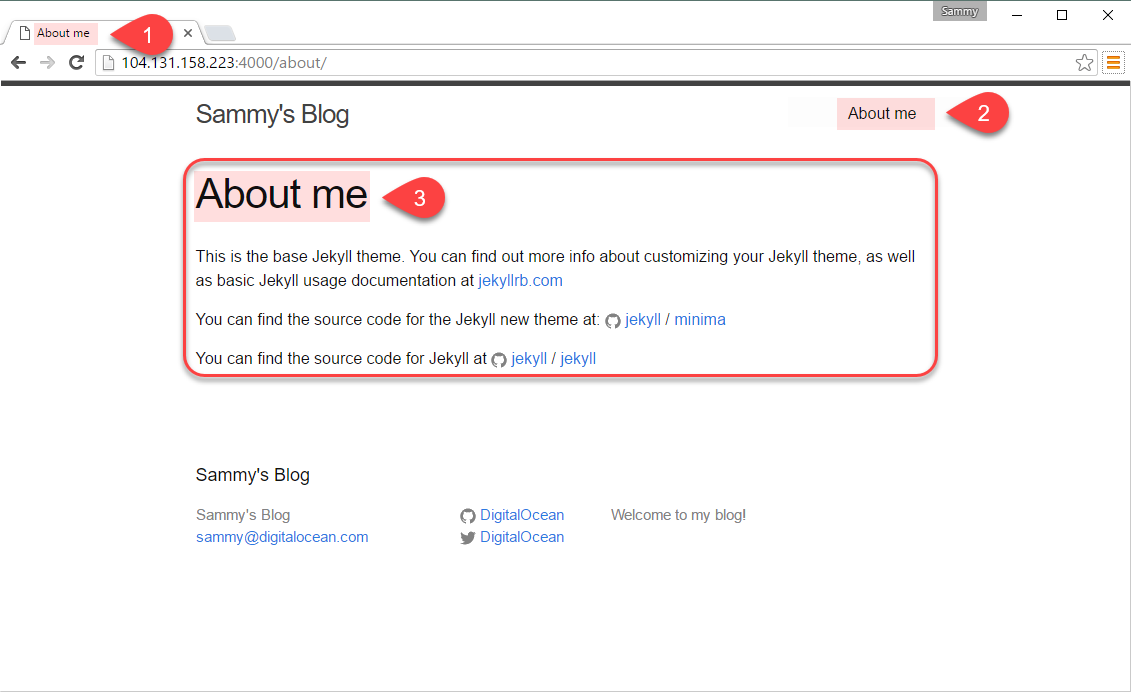Viewport: 1131px width, 692px height.
Task: Click the Sammy profile button in title bar
Action: click(959, 12)
